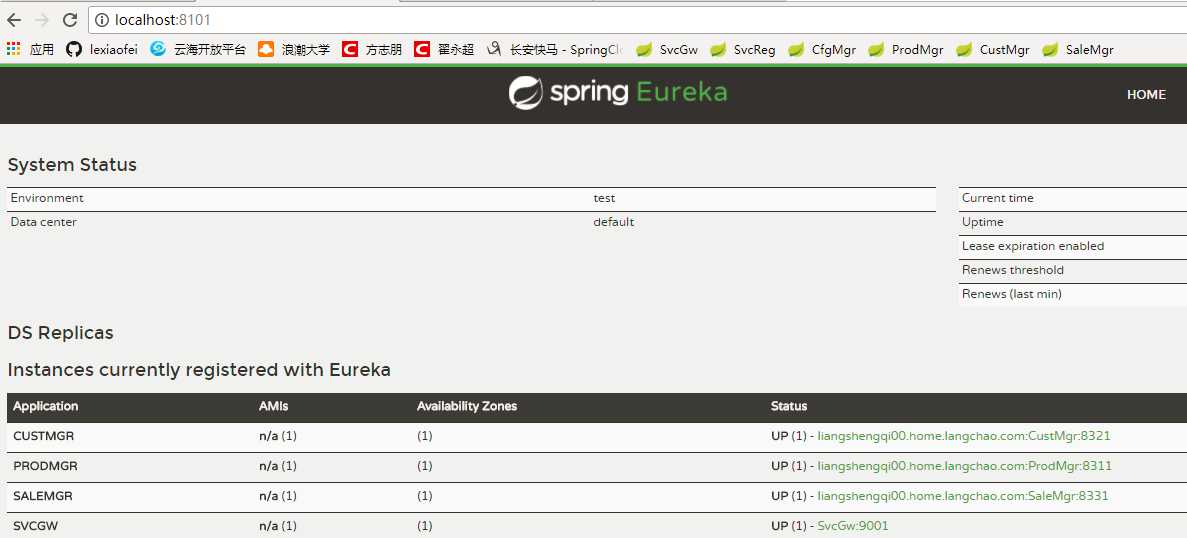Screen dimensions: 1187x538
Task: Click the Spring Eureka logo
Action: click(x=618, y=93)
